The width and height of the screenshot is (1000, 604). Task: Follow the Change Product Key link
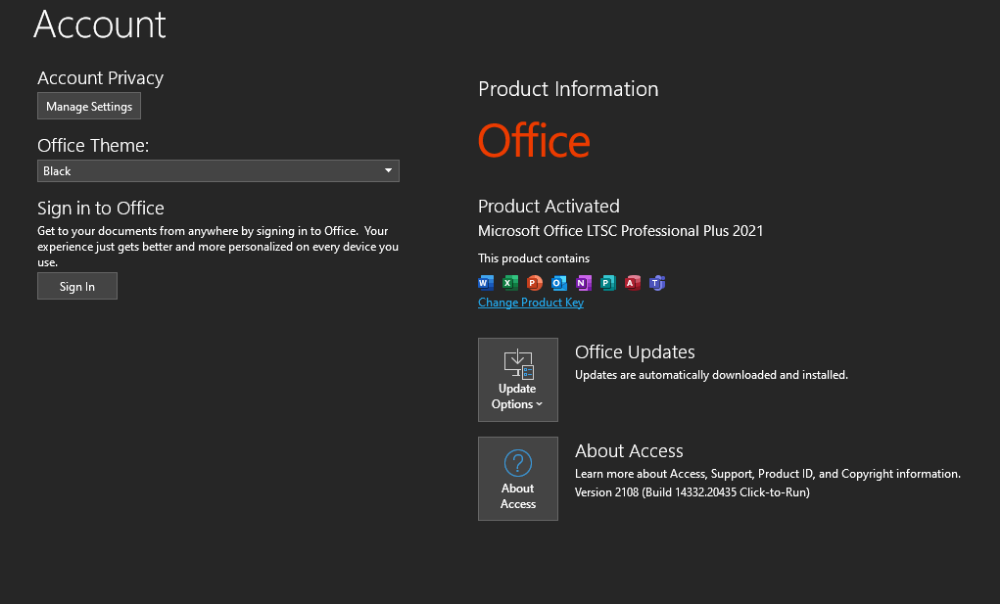531,302
